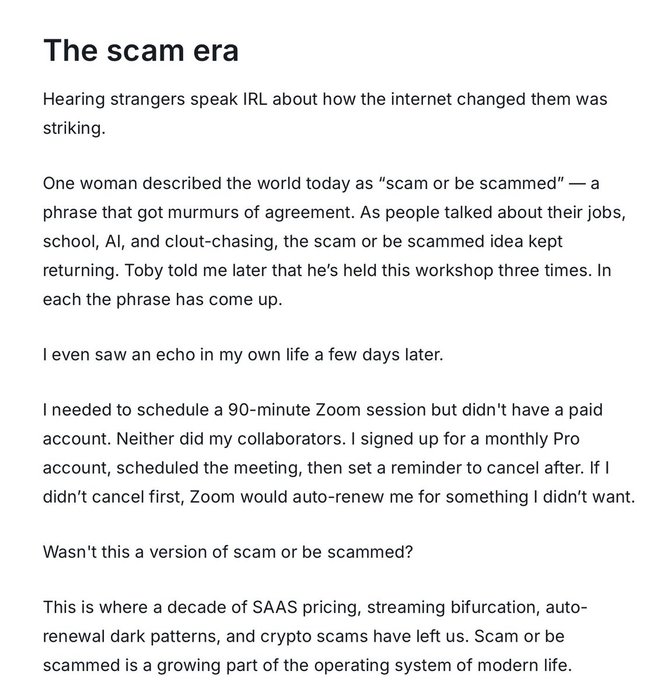The image size is (657, 700).
Task: Click the heading The scam era
Action: coord(141,50)
